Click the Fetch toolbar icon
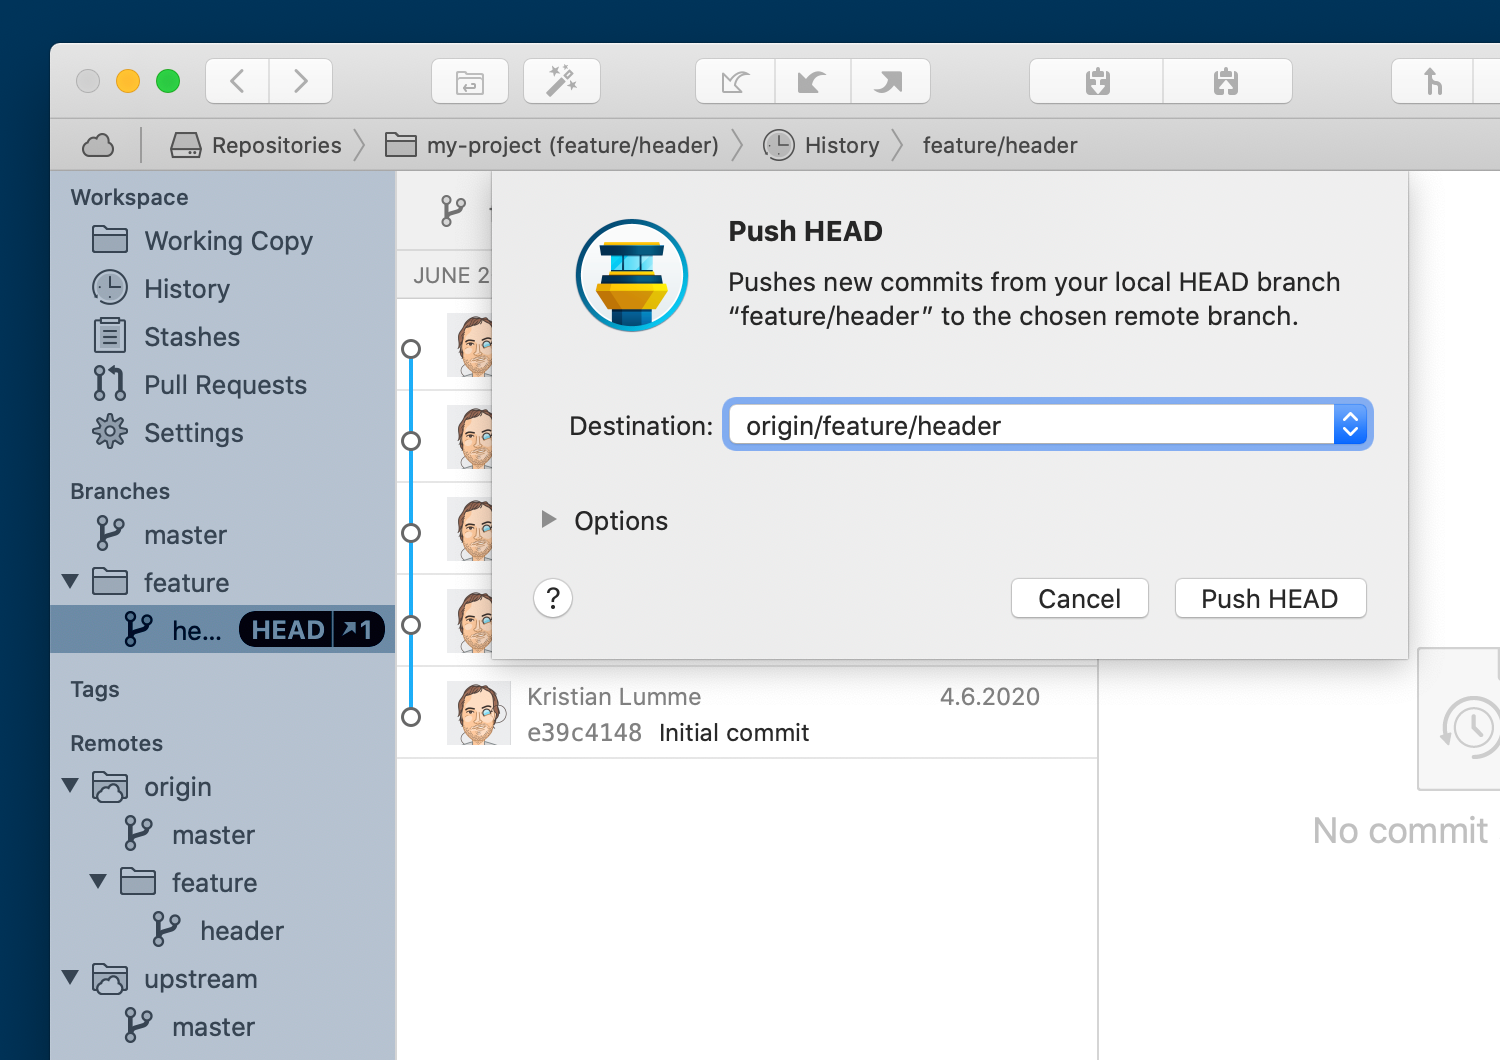 (x=735, y=82)
